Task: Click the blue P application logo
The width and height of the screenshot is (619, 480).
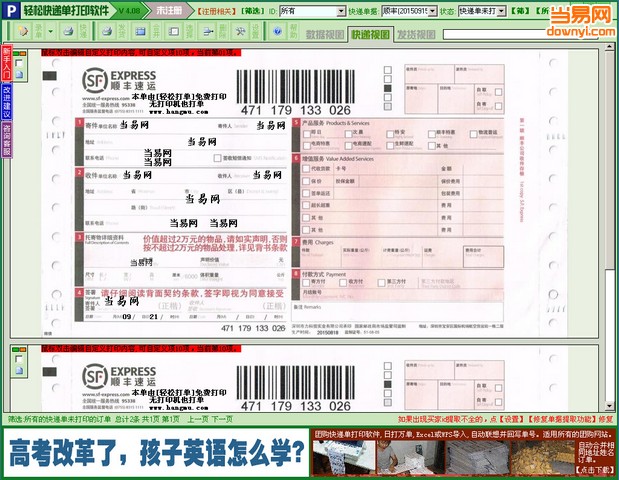Action: (11, 11)
